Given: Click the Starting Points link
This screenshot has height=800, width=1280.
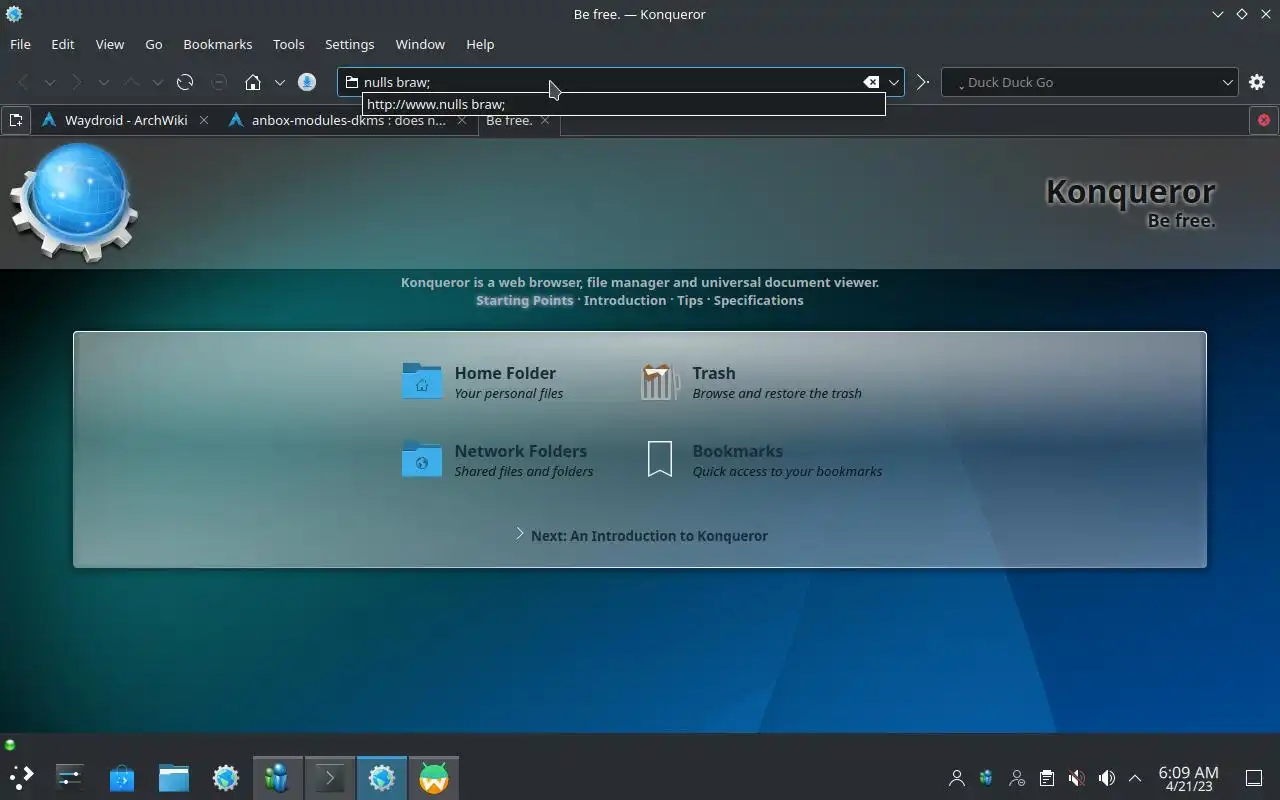Looking at the screenshot, I should click(x=524, y=300).
